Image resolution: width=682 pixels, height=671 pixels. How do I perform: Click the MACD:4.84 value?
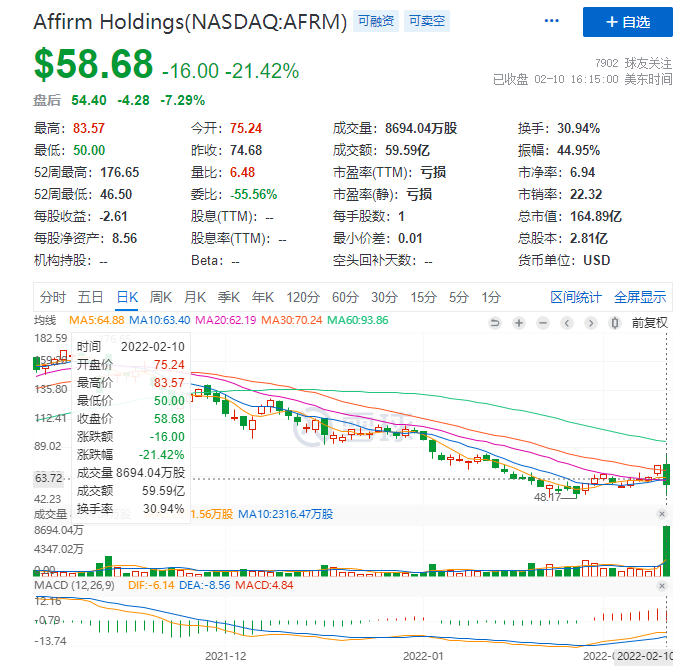[264, 585]
